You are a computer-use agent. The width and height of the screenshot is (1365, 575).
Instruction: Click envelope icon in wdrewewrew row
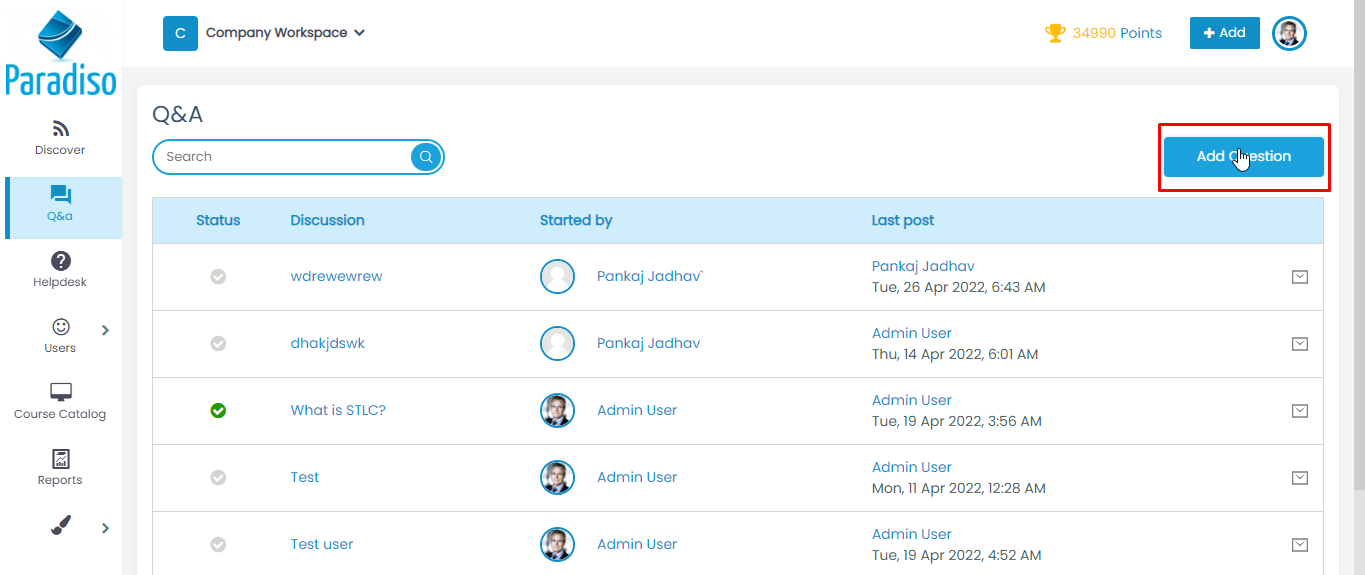coord(1299,277)
